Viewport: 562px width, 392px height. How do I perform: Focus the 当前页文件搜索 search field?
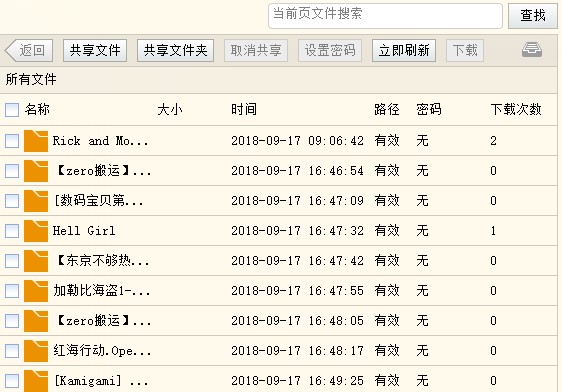(385, 16)
